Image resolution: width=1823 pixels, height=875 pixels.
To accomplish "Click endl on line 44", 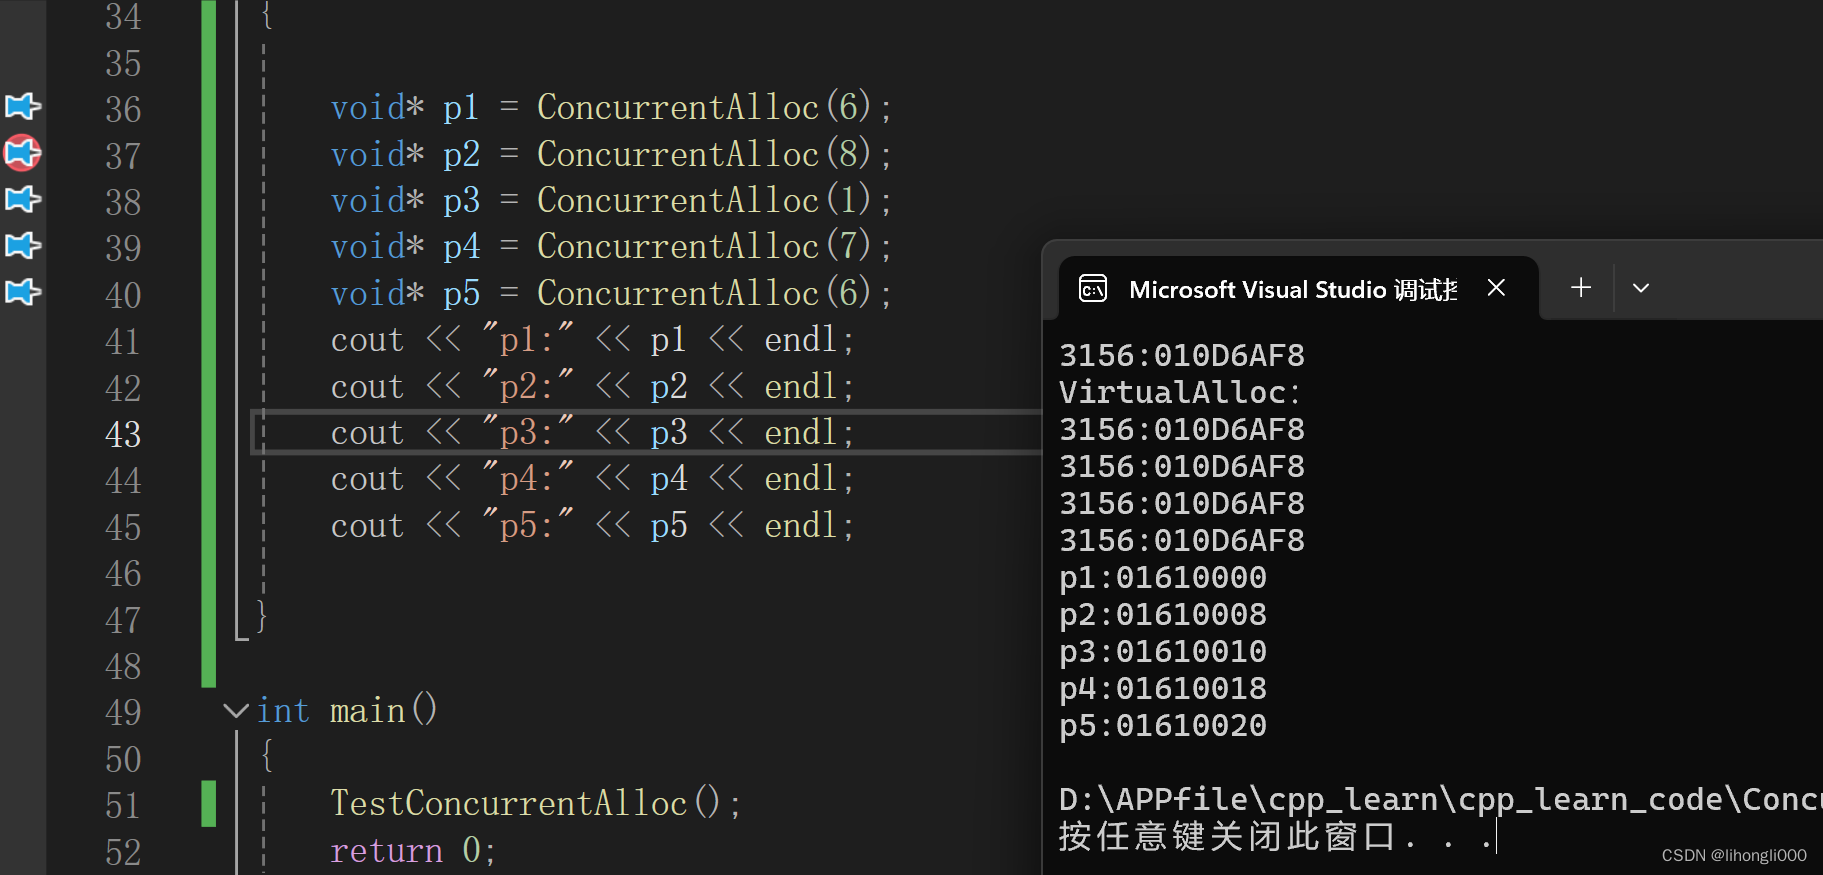I will point(800,478).
